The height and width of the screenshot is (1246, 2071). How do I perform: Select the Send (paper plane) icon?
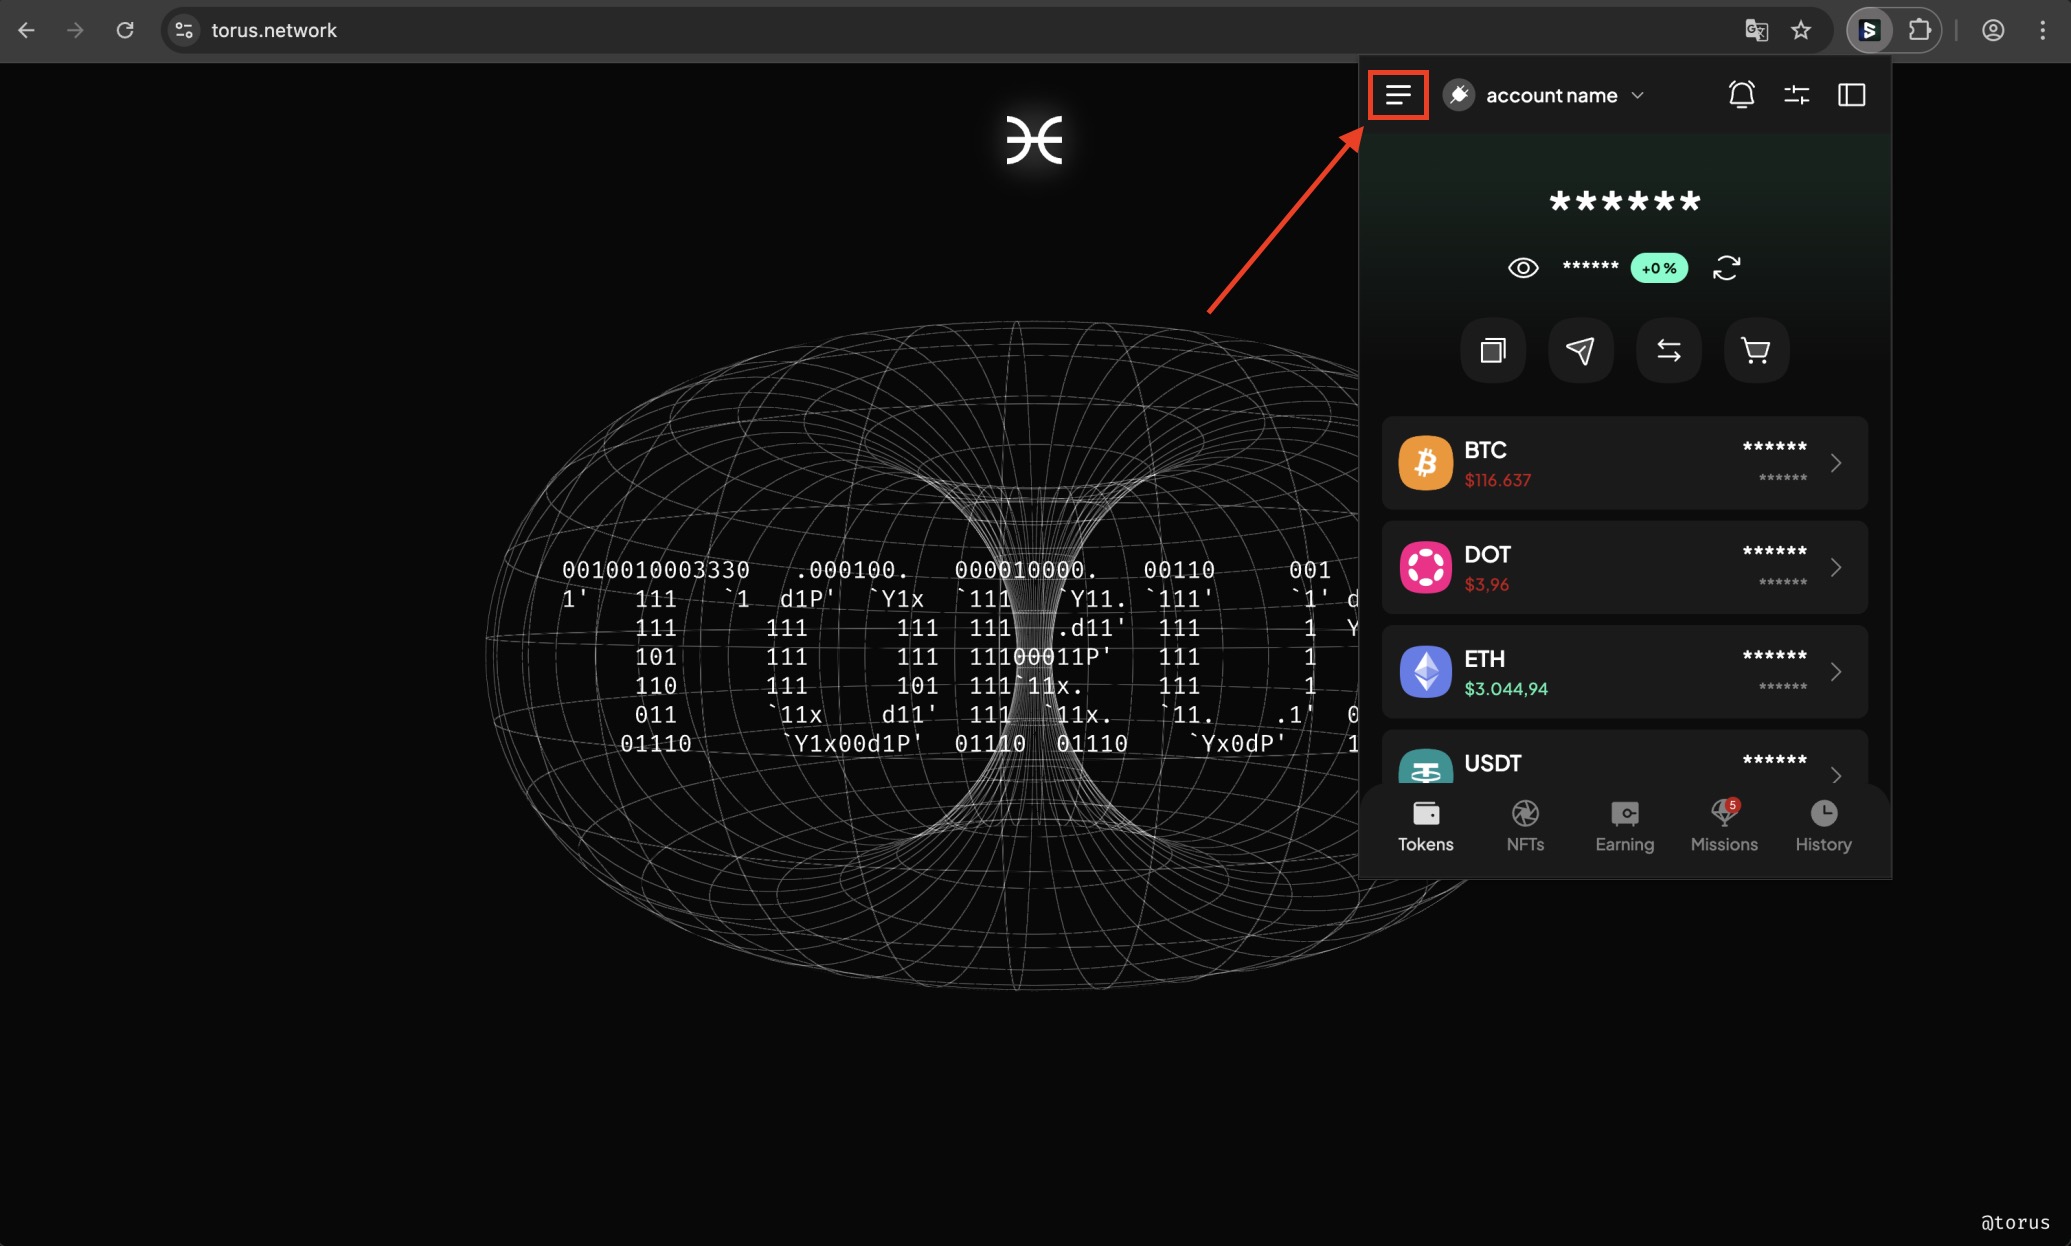tap(1580, 350)
